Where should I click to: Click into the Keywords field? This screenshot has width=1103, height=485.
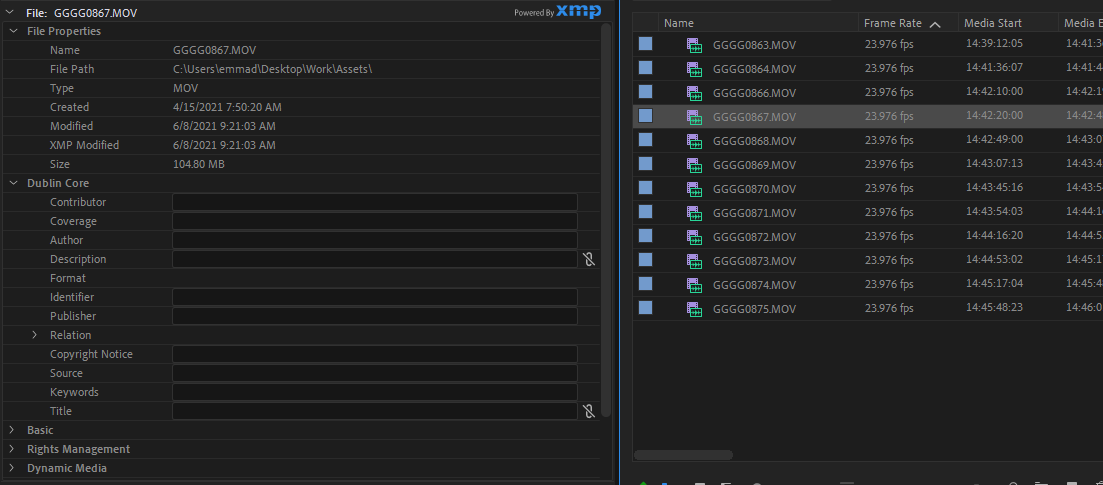pyautogui.click(x=375, y=392)
